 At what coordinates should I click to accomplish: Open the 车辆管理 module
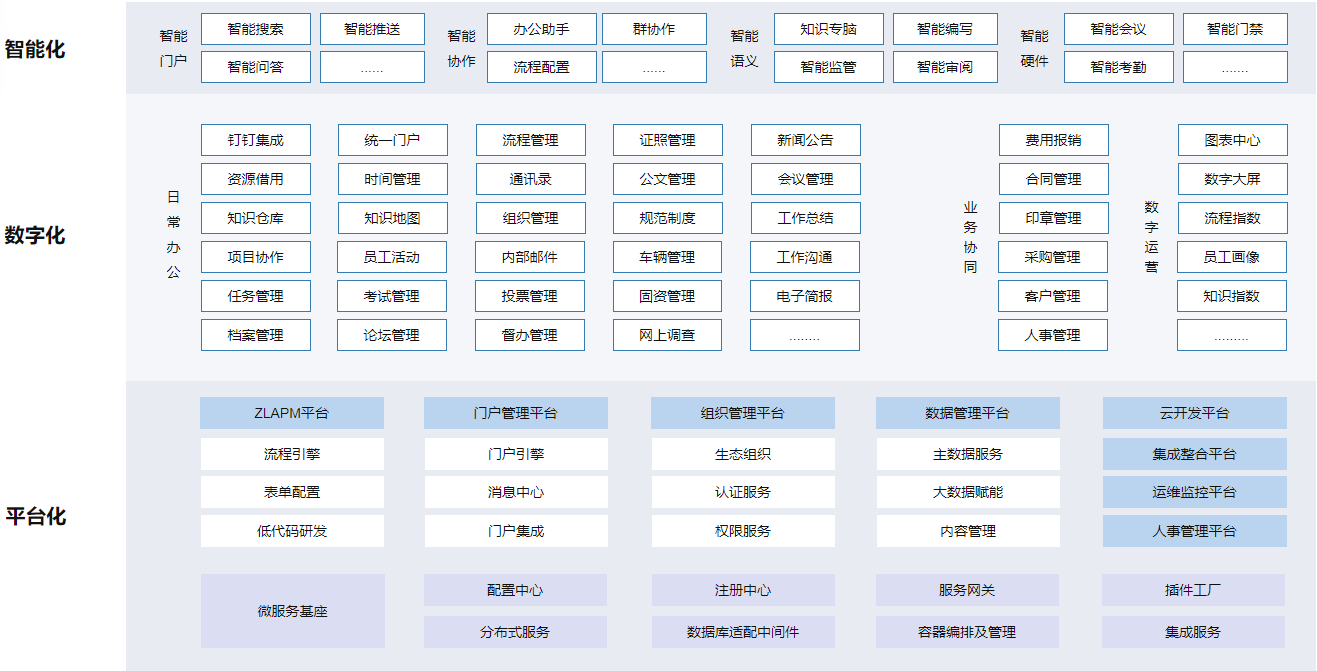(667, 257)
